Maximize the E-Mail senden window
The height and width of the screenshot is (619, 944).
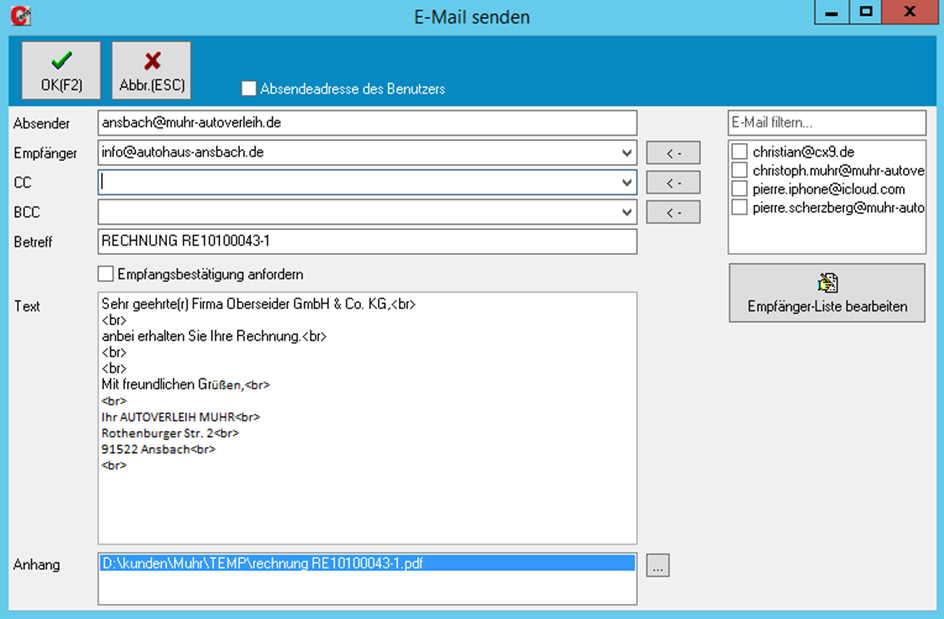point(866,13)
